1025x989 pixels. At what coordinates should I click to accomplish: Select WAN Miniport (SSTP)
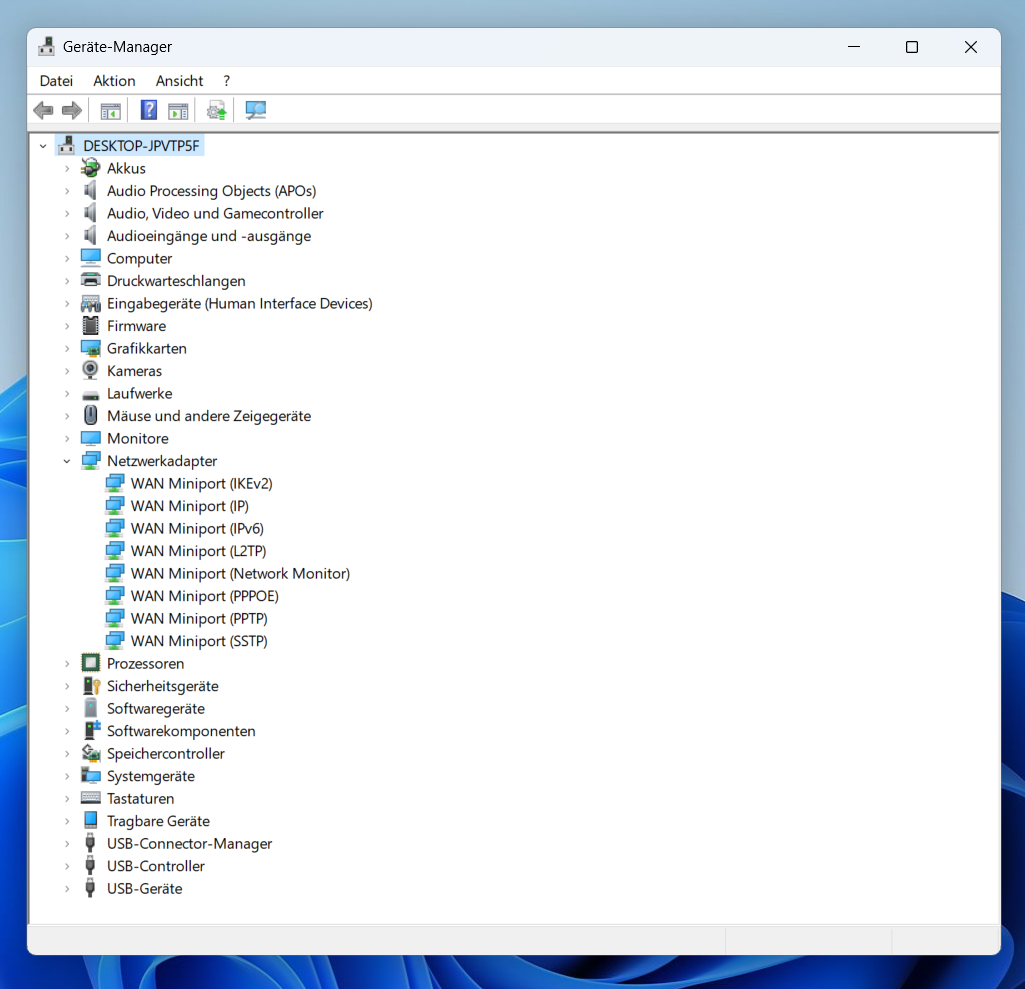pos(199,641)
